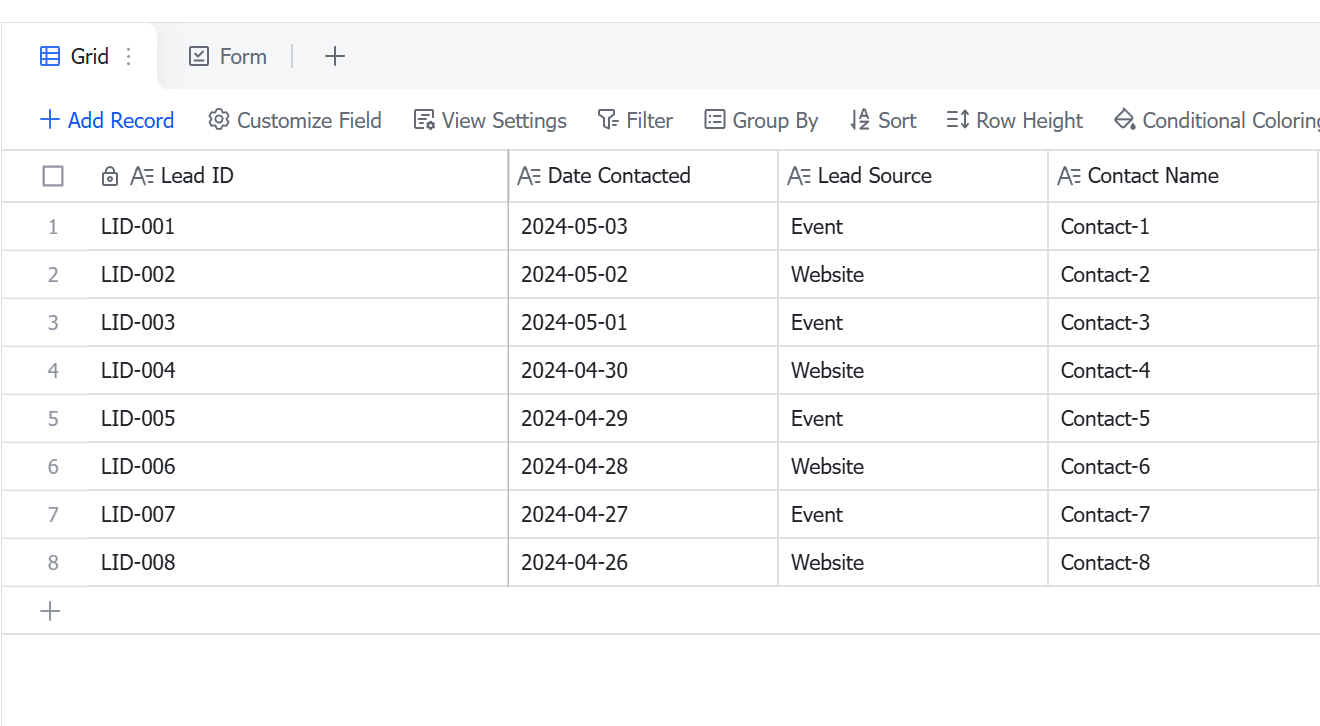Click row number 5
The image size is (1320, 726).
click(53, 419)
